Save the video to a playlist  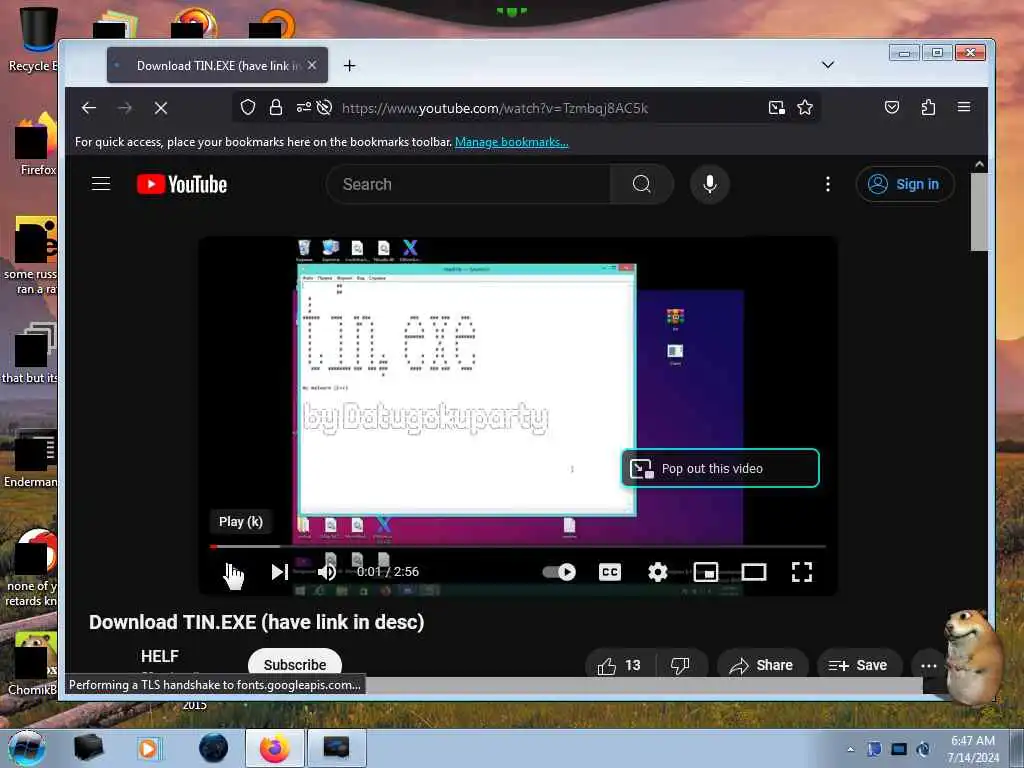point(858,665)
